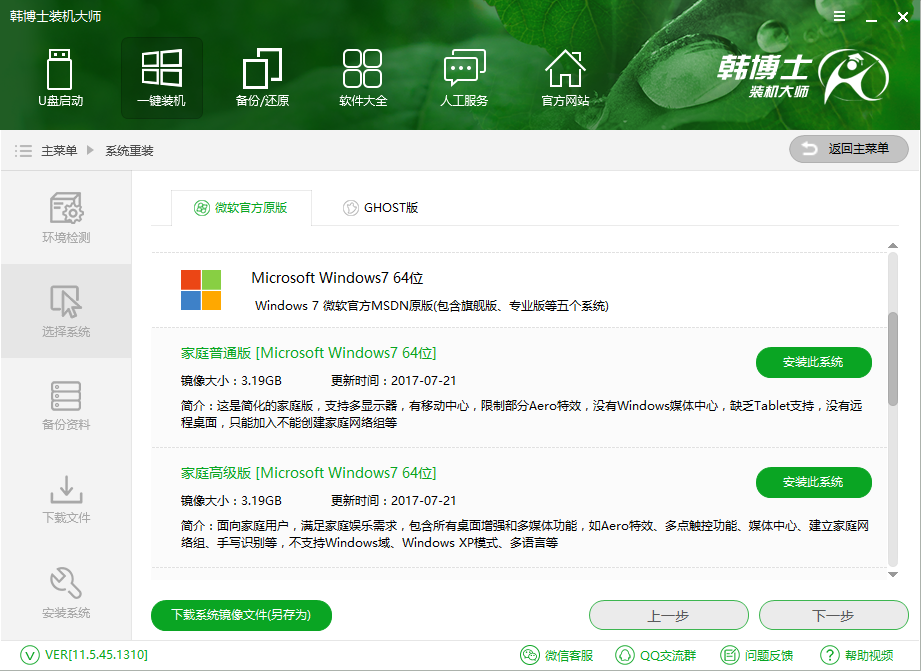Image resolution: width=921 pixels, height=671 pixels.
Task: Open the hamburger menu at top right
Action: 839,16
